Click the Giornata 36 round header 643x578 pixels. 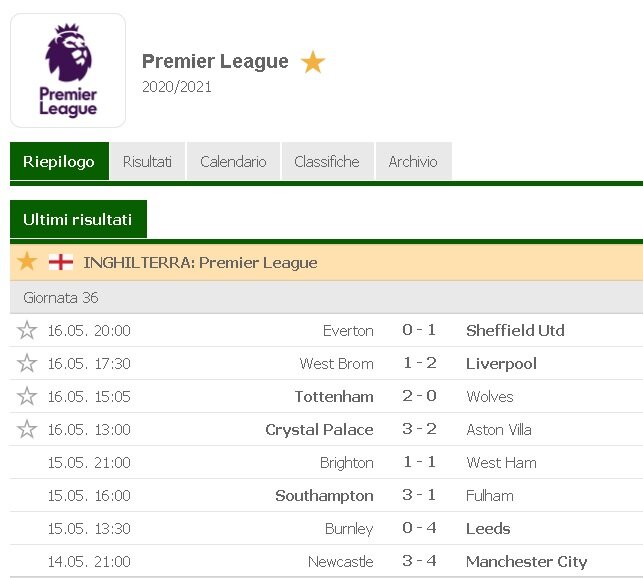61,298
